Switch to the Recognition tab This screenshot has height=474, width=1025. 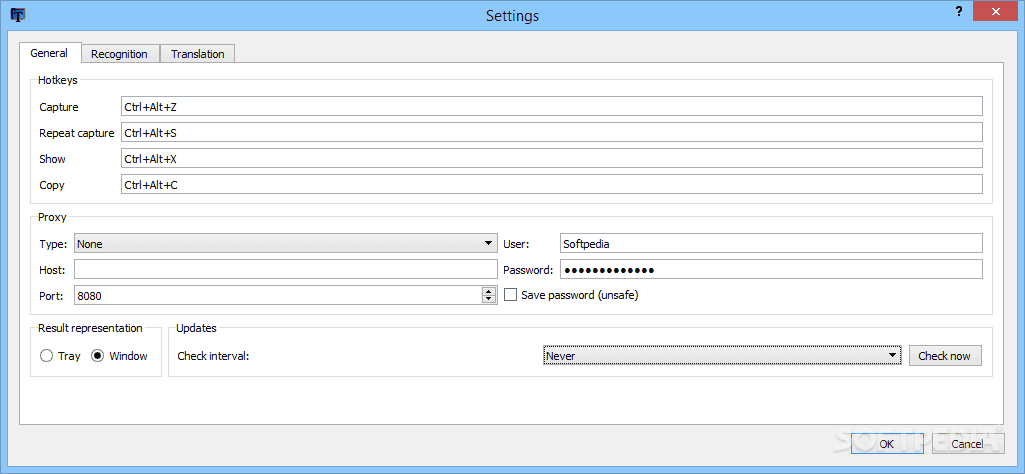coord(119,54)
